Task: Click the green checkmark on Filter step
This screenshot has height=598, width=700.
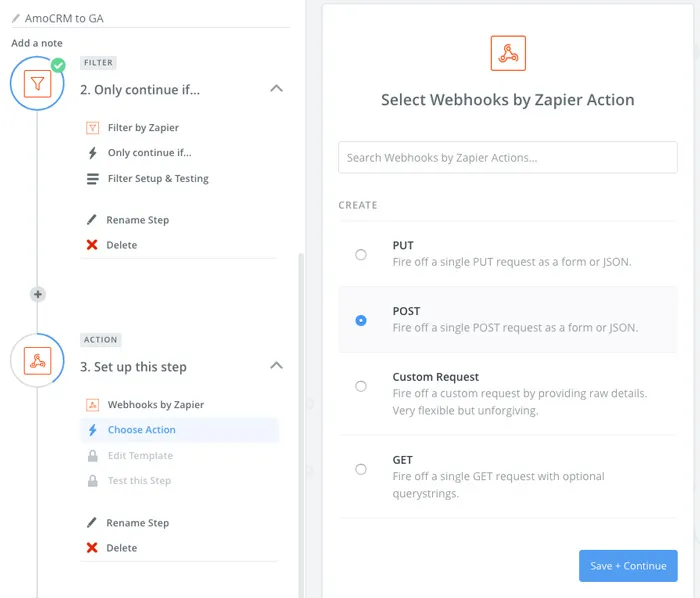Action: [58, 66]
